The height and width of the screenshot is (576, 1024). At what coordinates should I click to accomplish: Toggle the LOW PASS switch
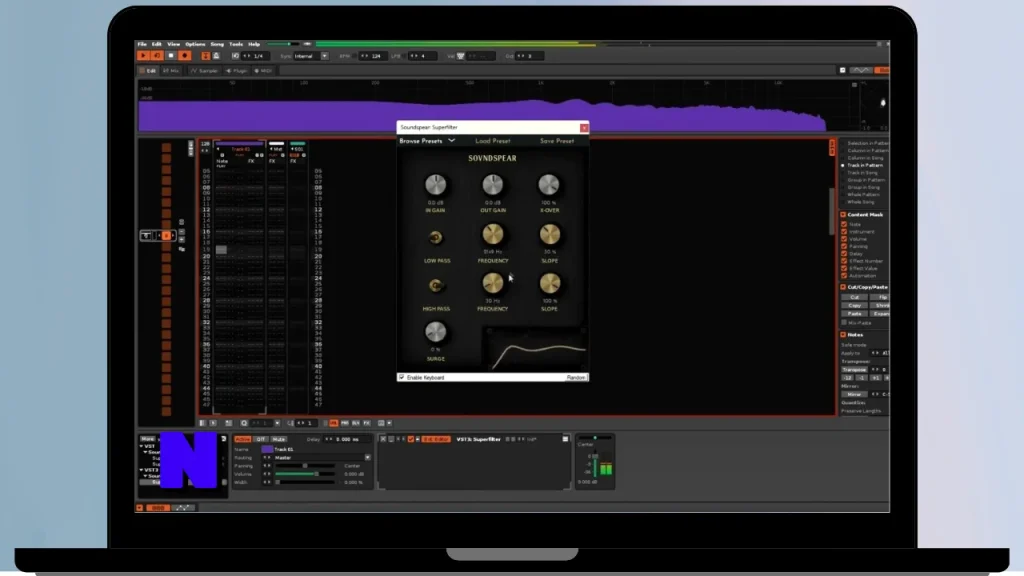click(x=436, y=237)
